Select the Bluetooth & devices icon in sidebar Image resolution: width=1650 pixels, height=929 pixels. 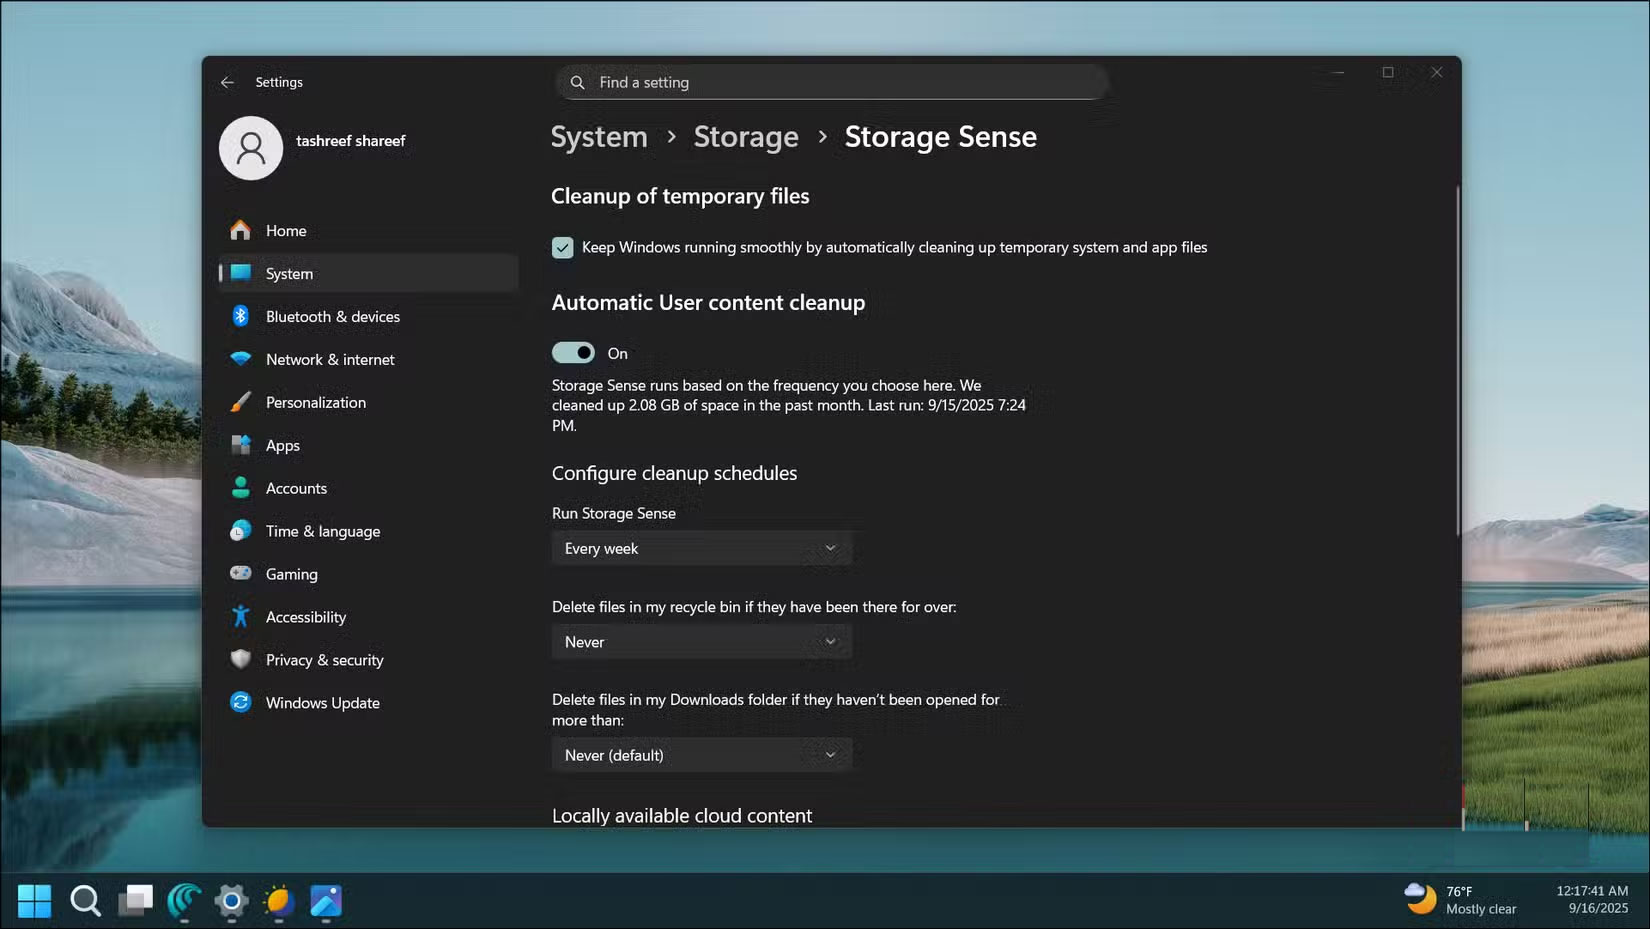(241, 316)
